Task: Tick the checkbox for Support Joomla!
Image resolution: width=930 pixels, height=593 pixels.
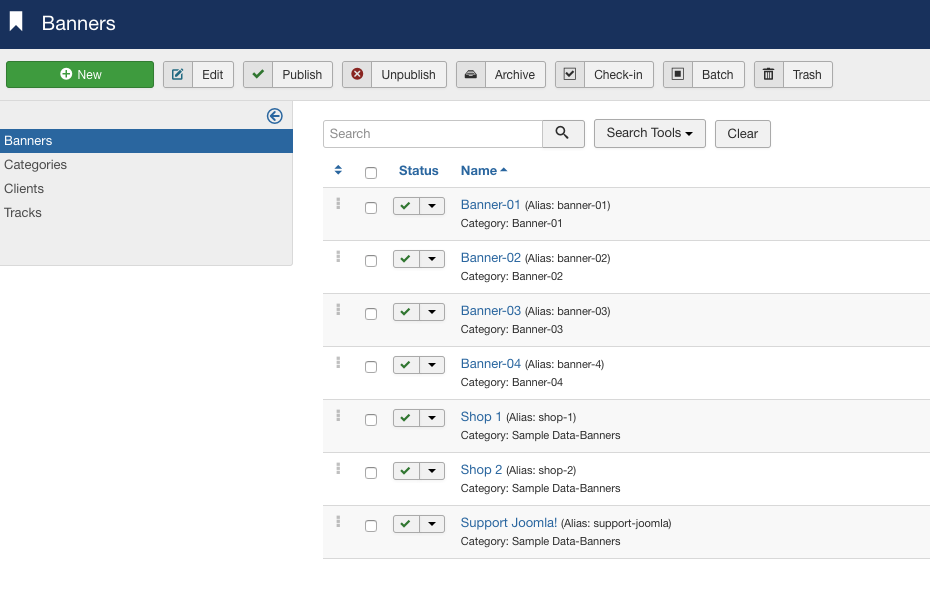Action: tap(371, 526)
